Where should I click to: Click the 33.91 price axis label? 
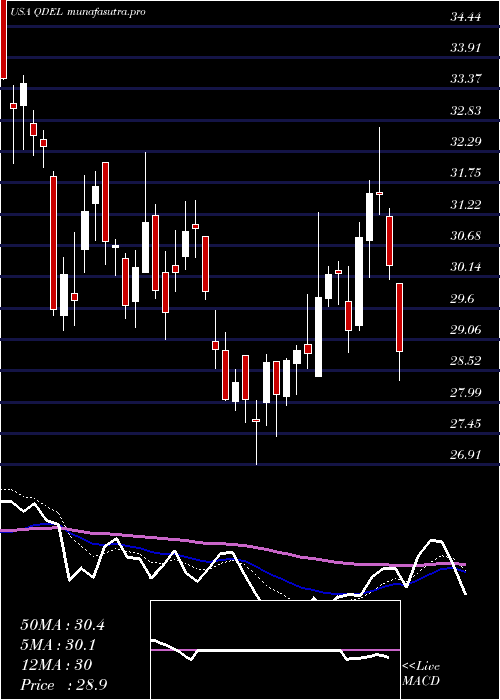[x=466, y=48]
